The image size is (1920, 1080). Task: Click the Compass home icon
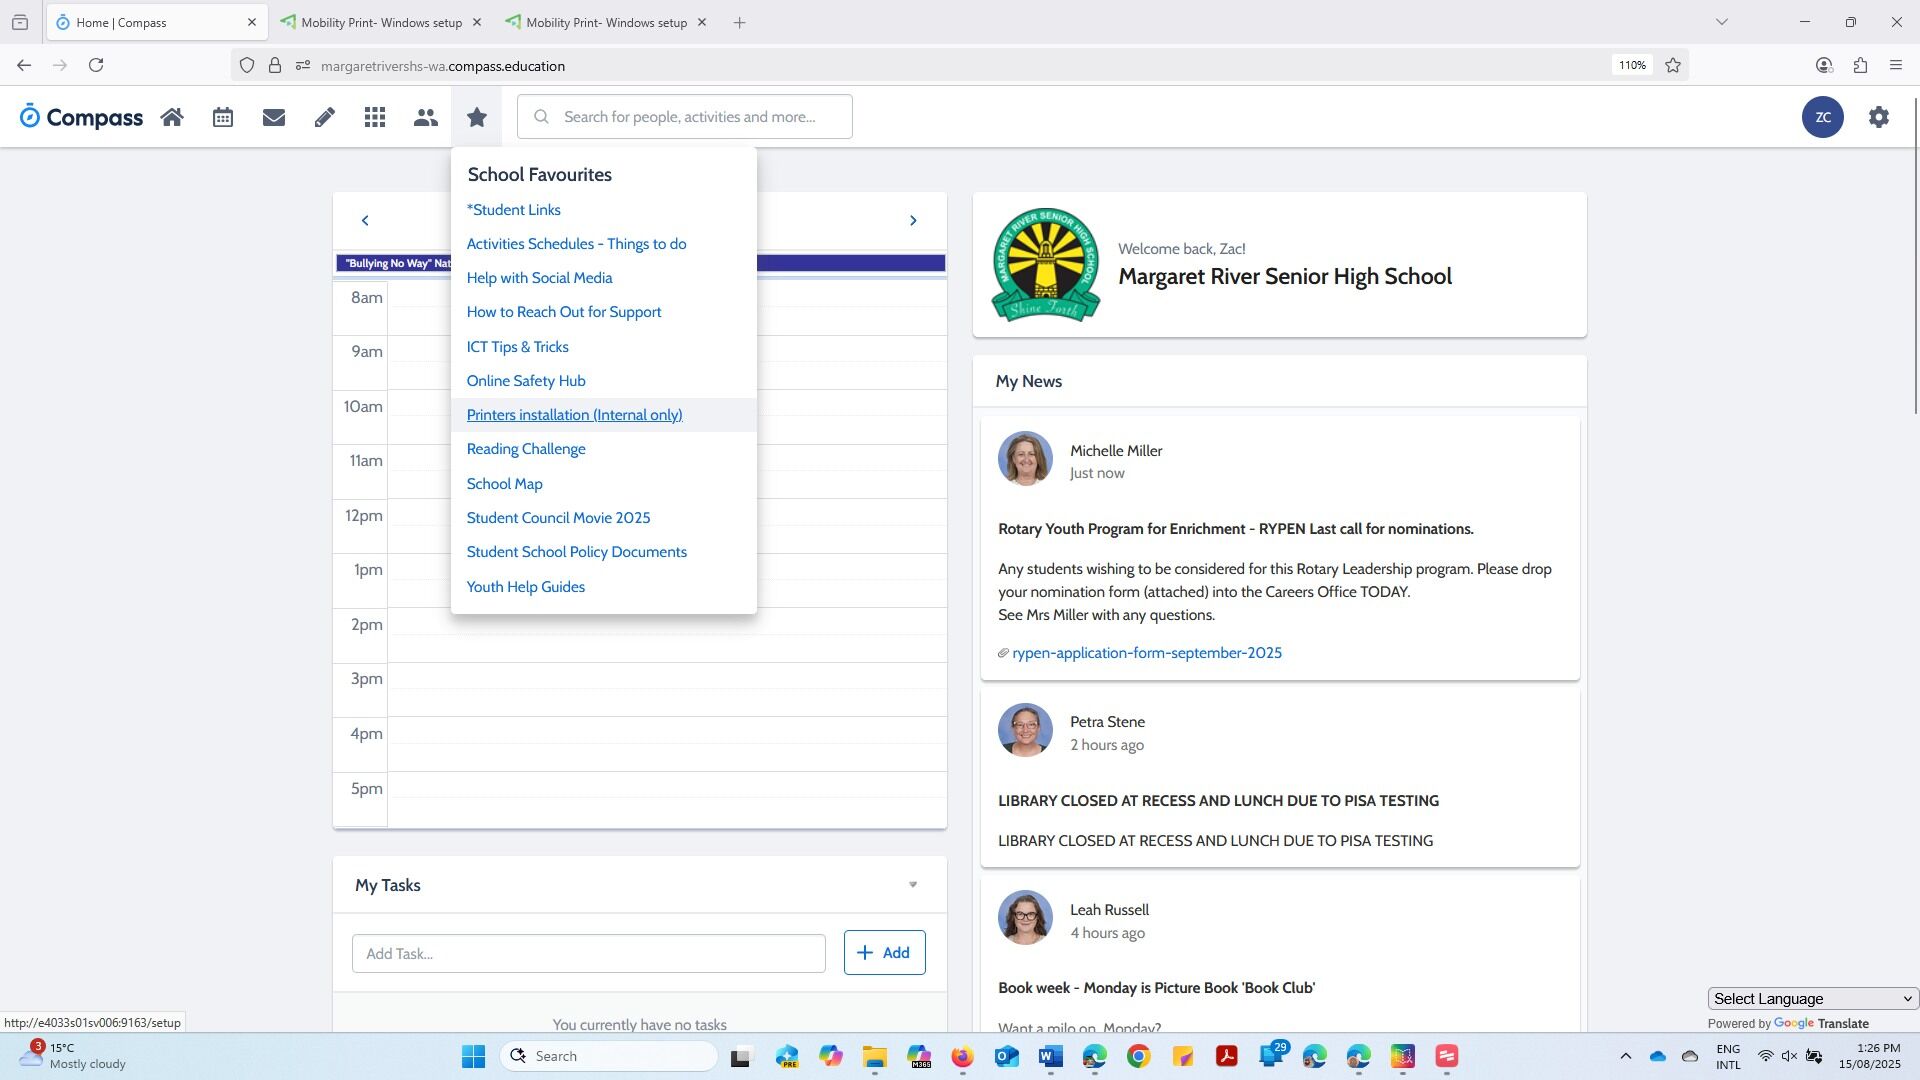[x=172, y=117]
